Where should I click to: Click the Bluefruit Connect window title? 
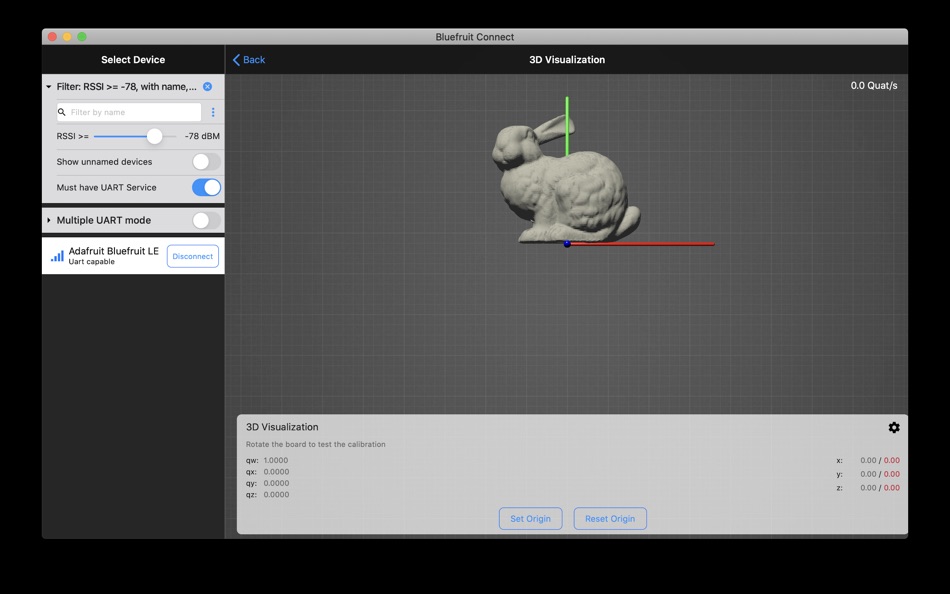(475, 37)
